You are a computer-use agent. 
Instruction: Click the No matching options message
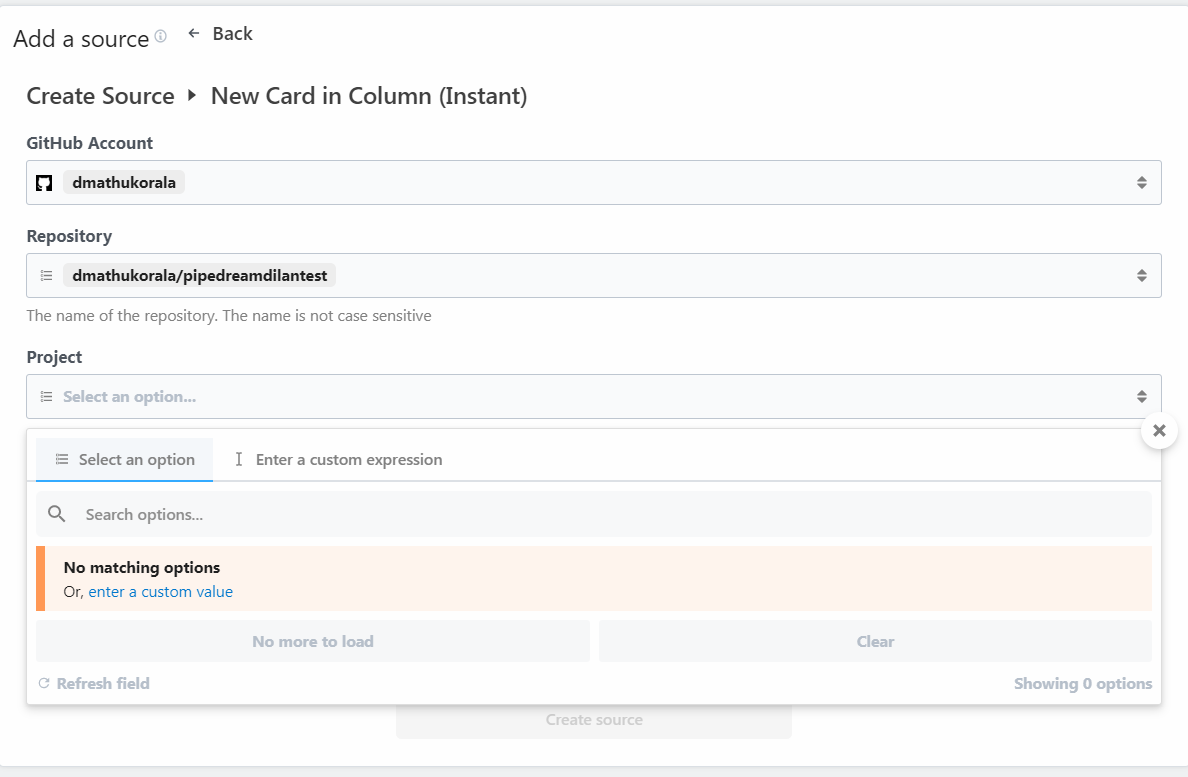pos(142,568)
